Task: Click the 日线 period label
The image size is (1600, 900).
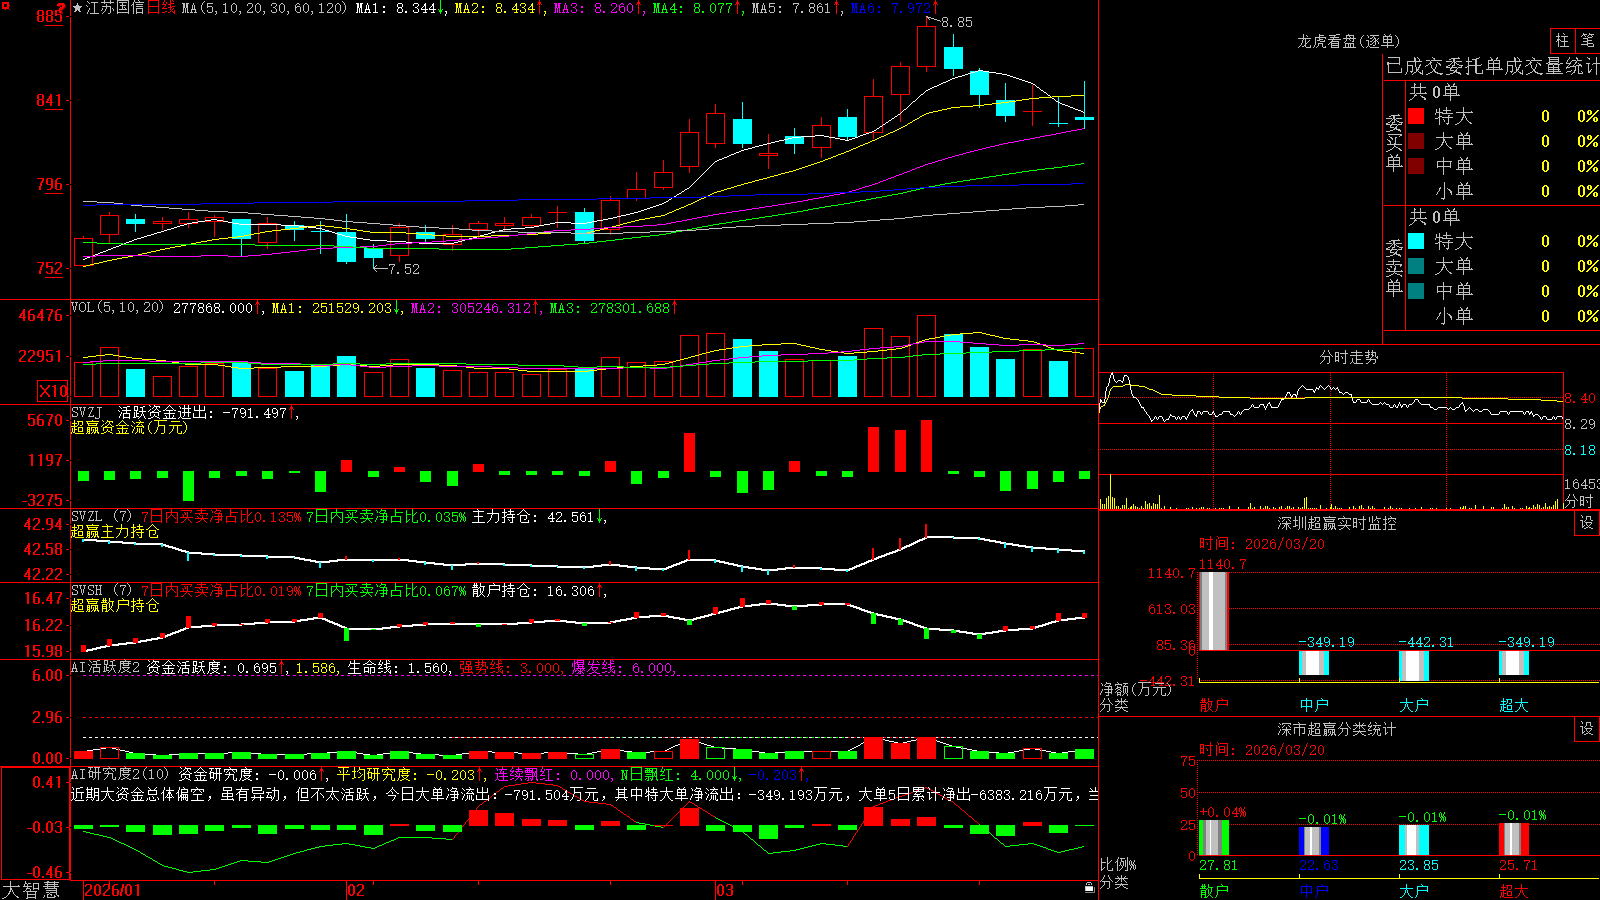Action: pyautogui.click(x=161, y=8)
